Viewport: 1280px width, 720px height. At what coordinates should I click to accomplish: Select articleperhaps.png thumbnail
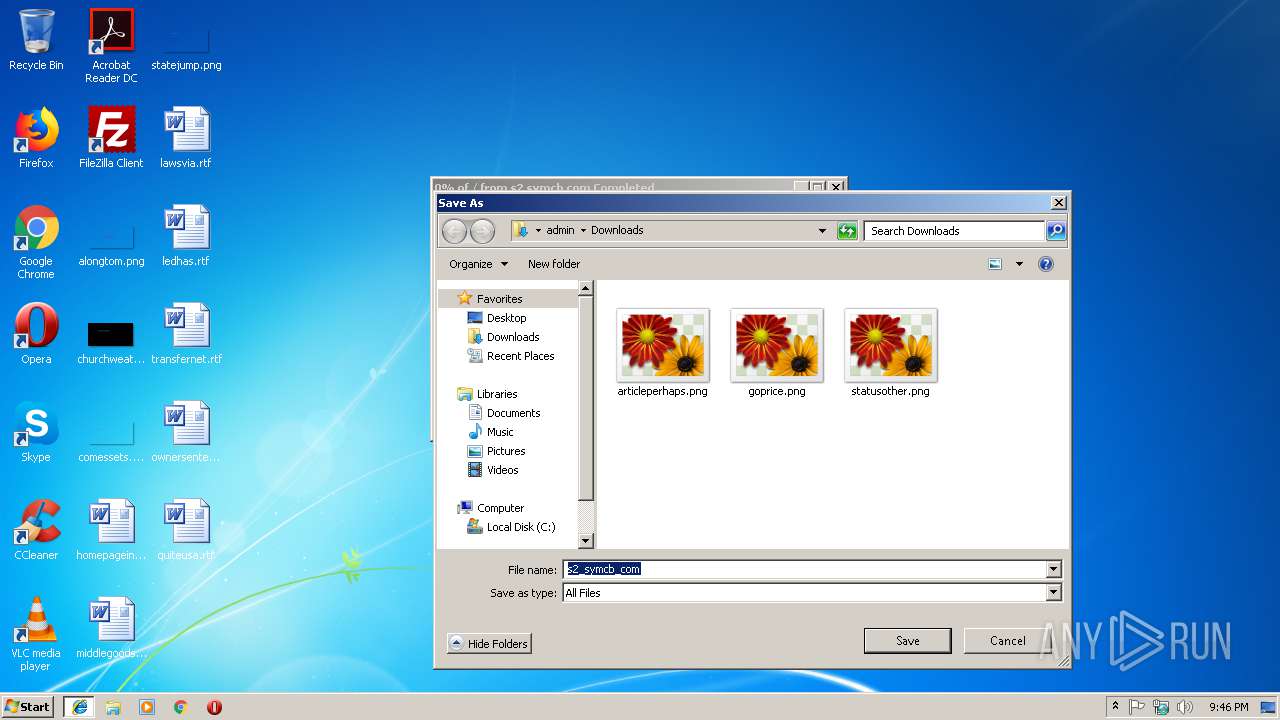(662, 353)
